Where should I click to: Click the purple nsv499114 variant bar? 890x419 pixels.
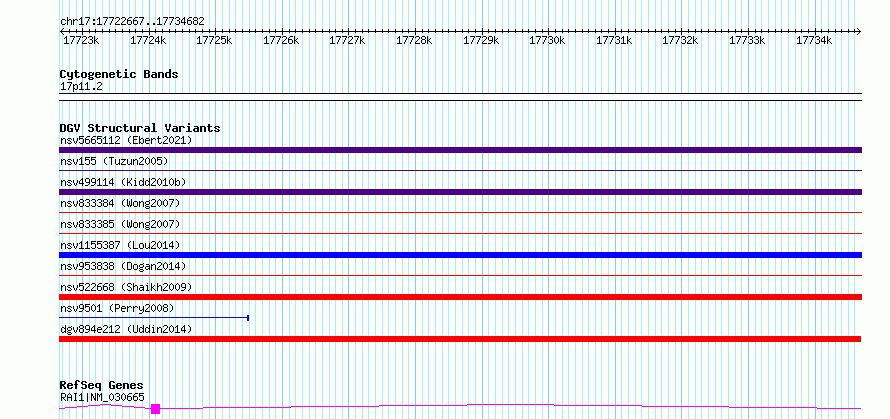460,192
